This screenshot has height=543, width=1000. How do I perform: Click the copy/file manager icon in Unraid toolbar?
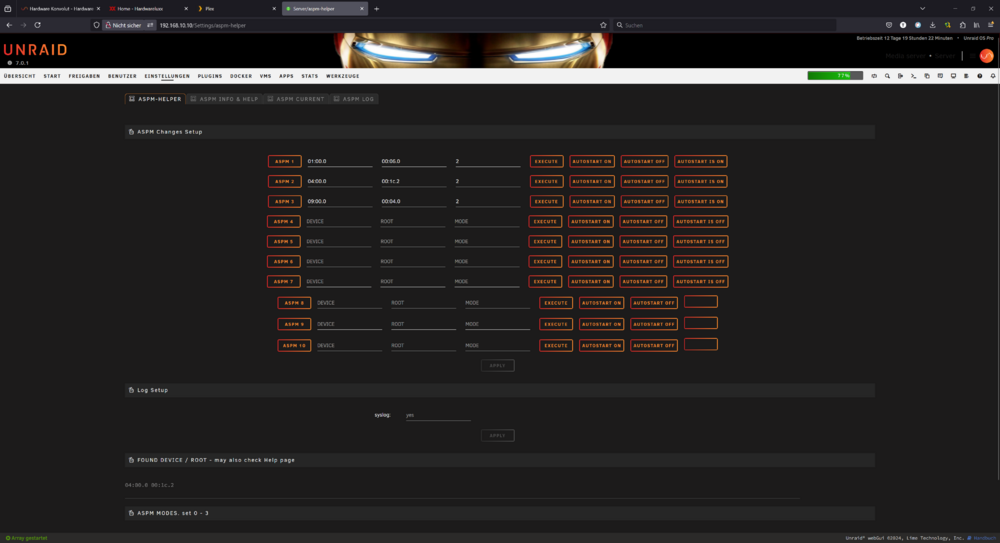[x=927, y=76]
